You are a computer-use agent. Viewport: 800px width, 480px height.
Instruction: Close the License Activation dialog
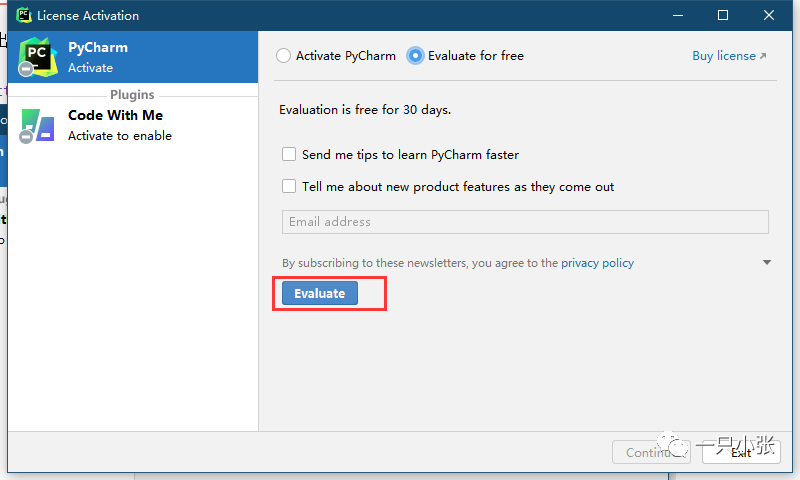pyautogui.click(x=769, y=15)
